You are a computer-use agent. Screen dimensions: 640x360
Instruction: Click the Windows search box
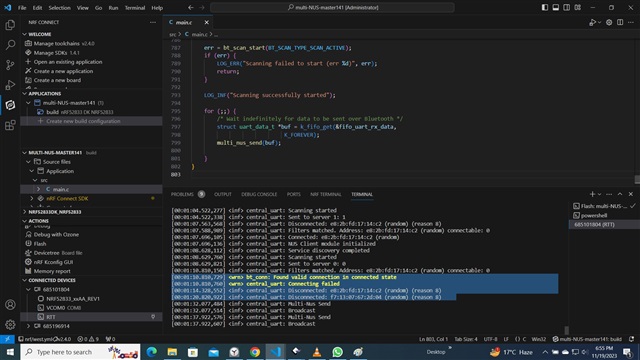click(x=80, y=352)
